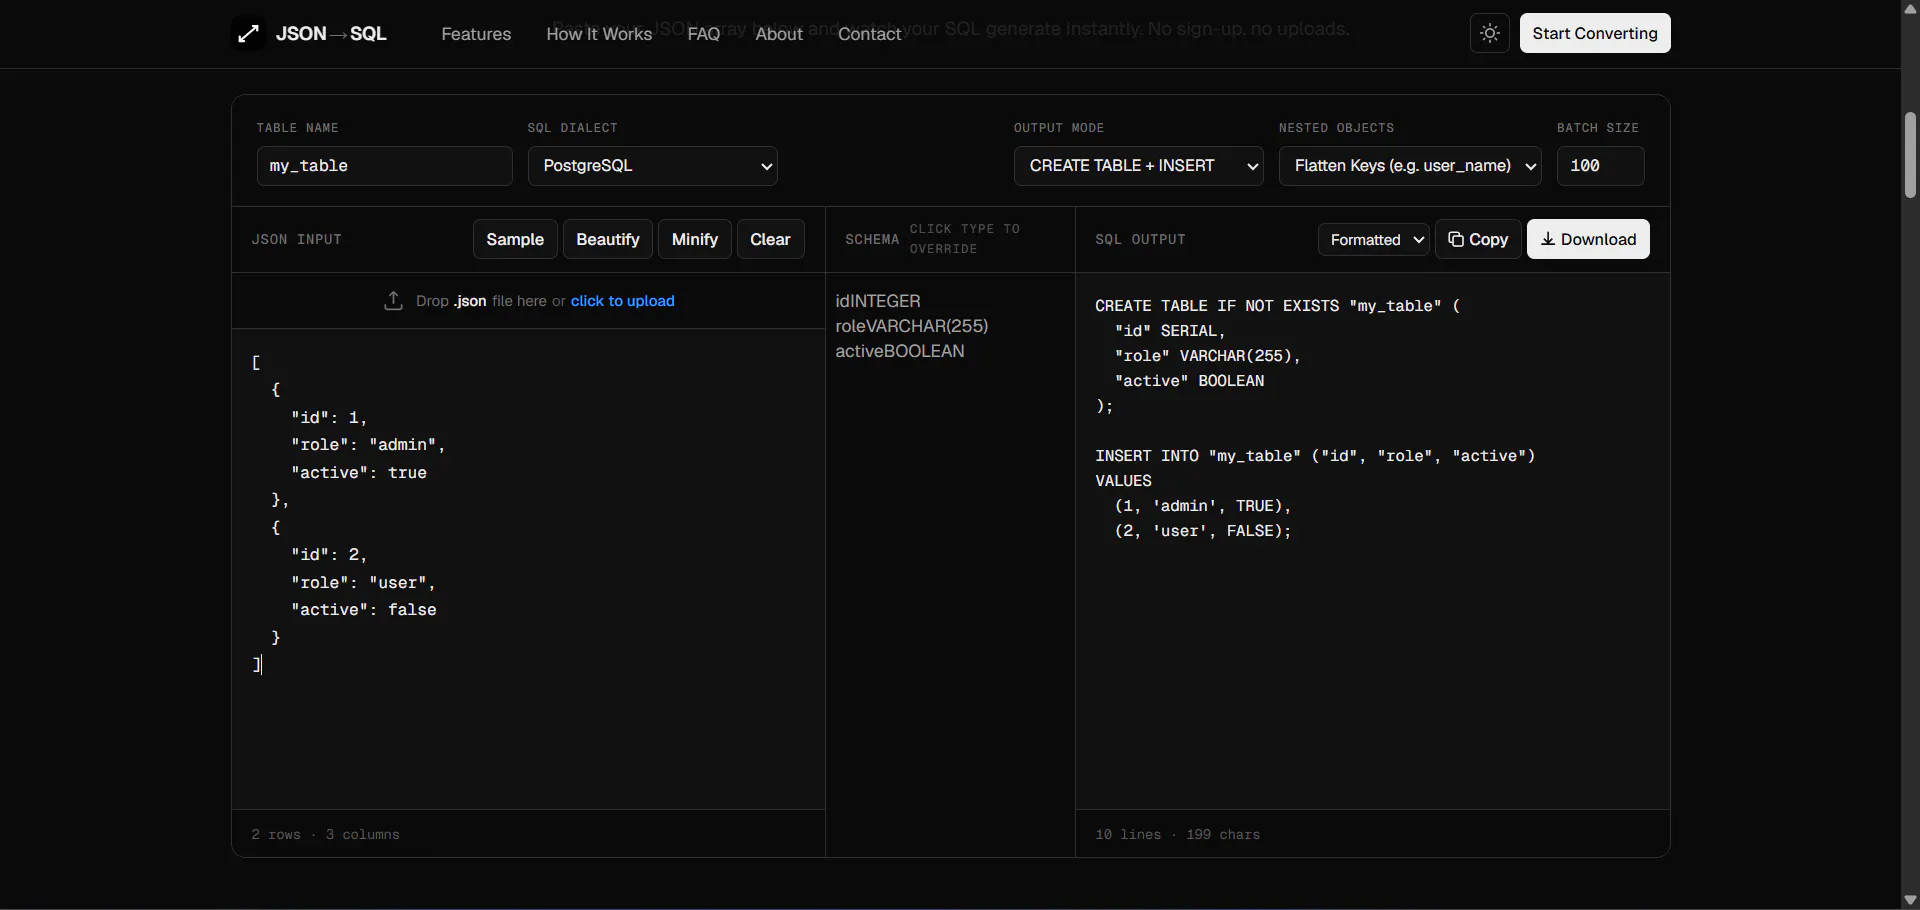
Task: Override the role VARCHAR(255) schema type
Action: click(927, 326)
